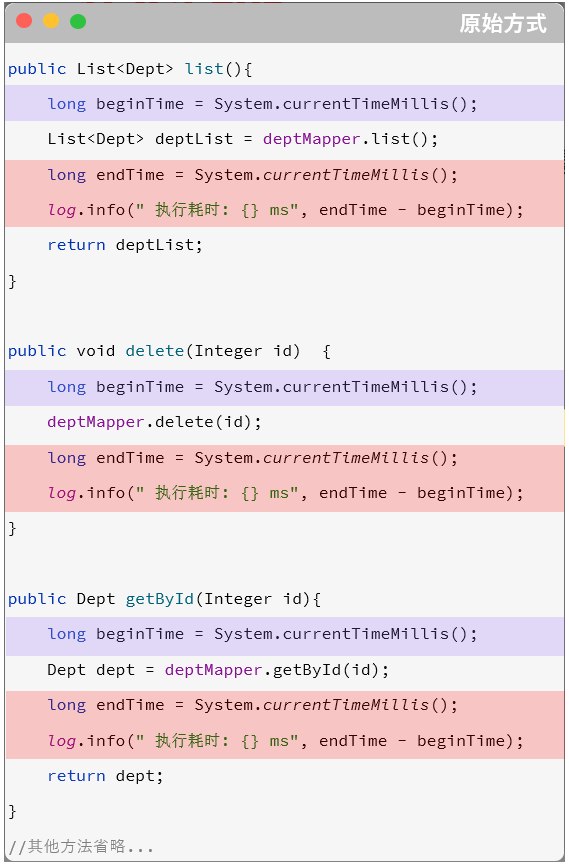
Task: Click the 'return dept;' line
Action: [x=106, y=776]
